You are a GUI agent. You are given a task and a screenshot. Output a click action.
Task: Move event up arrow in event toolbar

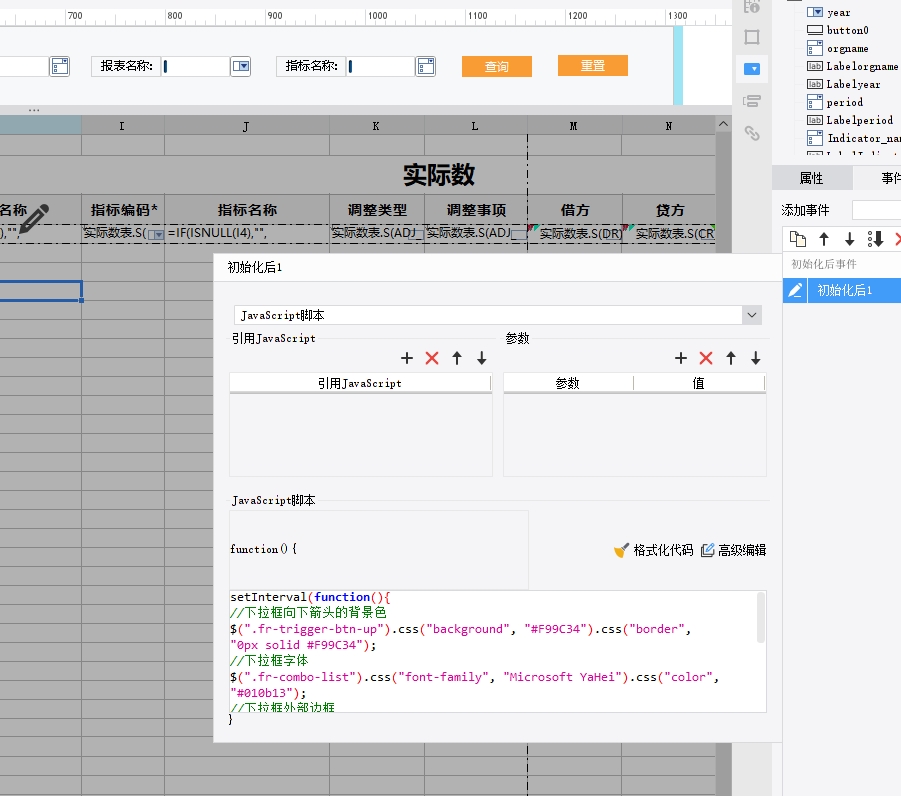pos(824,239)
